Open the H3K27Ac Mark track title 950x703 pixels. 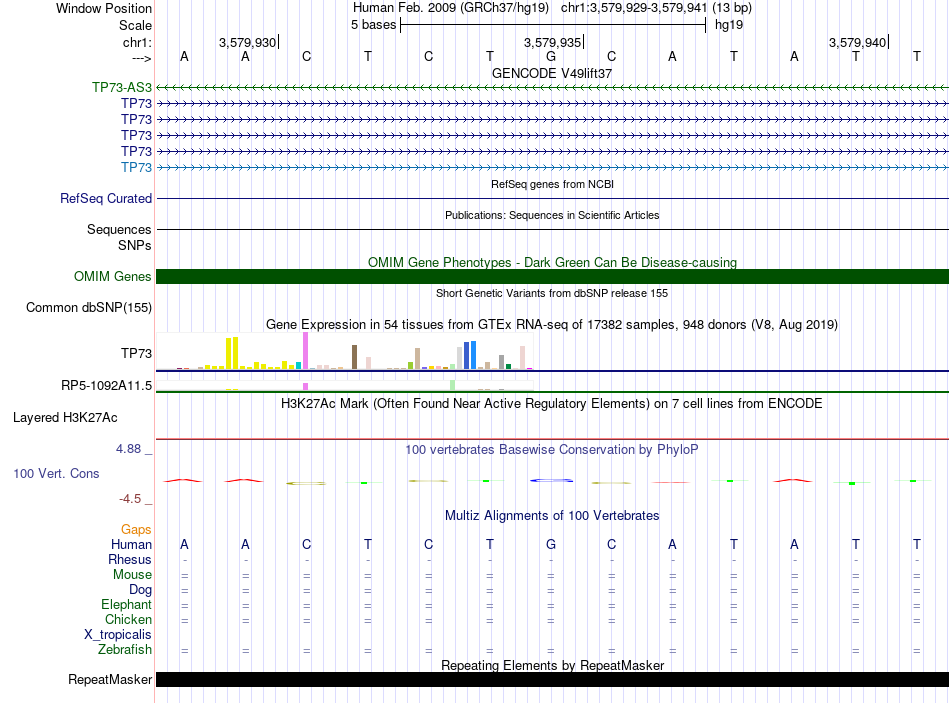pyautogui.click(x=552, y=404)
